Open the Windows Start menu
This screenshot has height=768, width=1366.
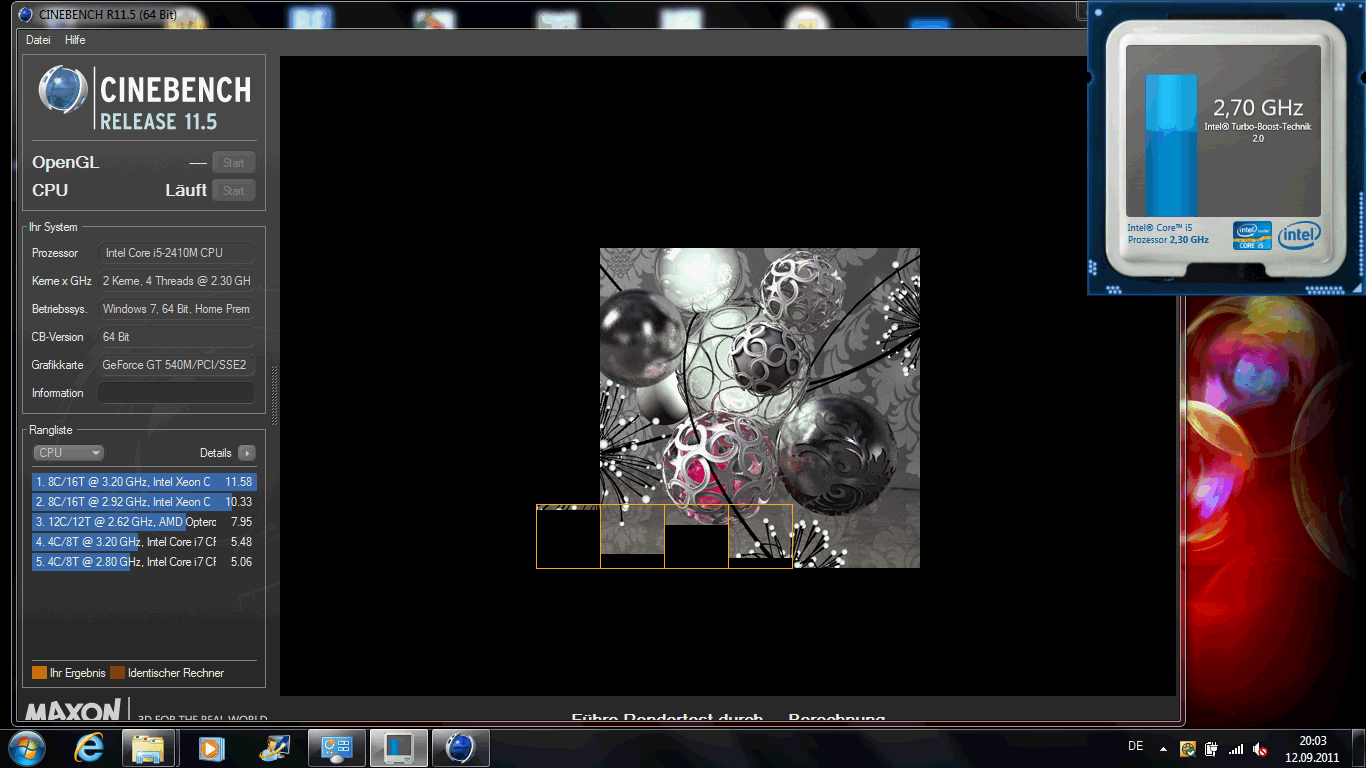[x=27, y=748]
